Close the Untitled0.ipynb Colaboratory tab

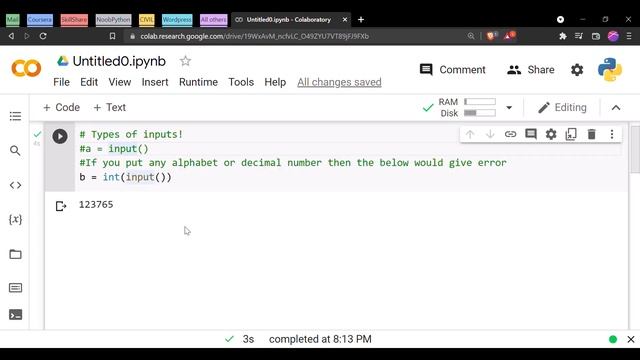point(345,20)
